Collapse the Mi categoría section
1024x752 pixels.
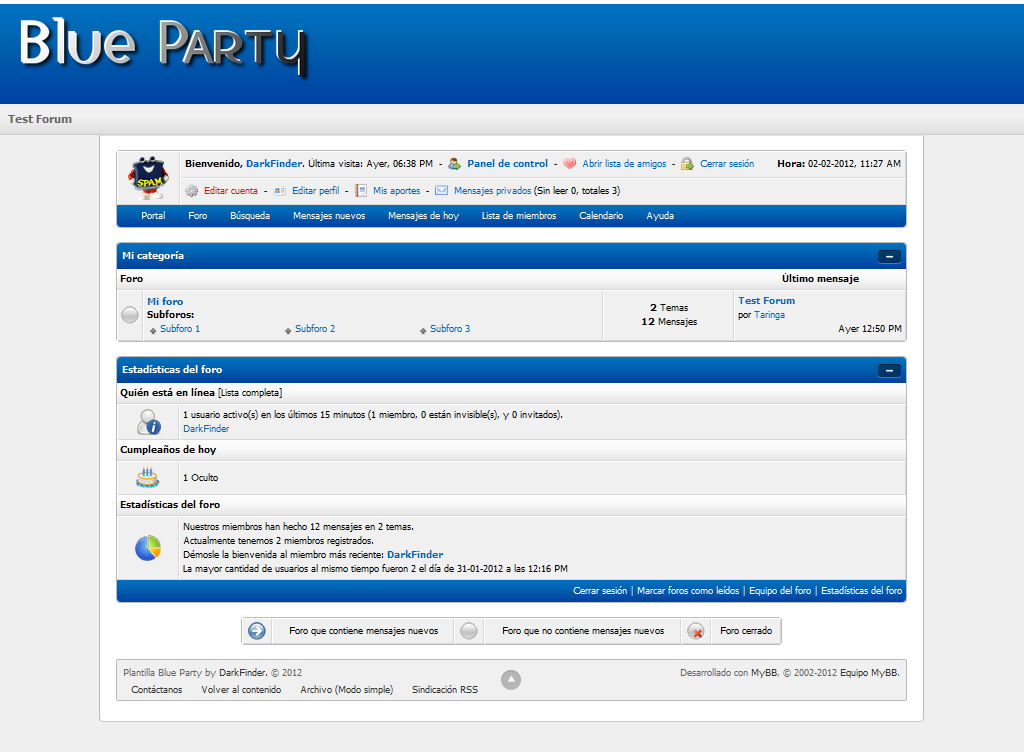889,257
